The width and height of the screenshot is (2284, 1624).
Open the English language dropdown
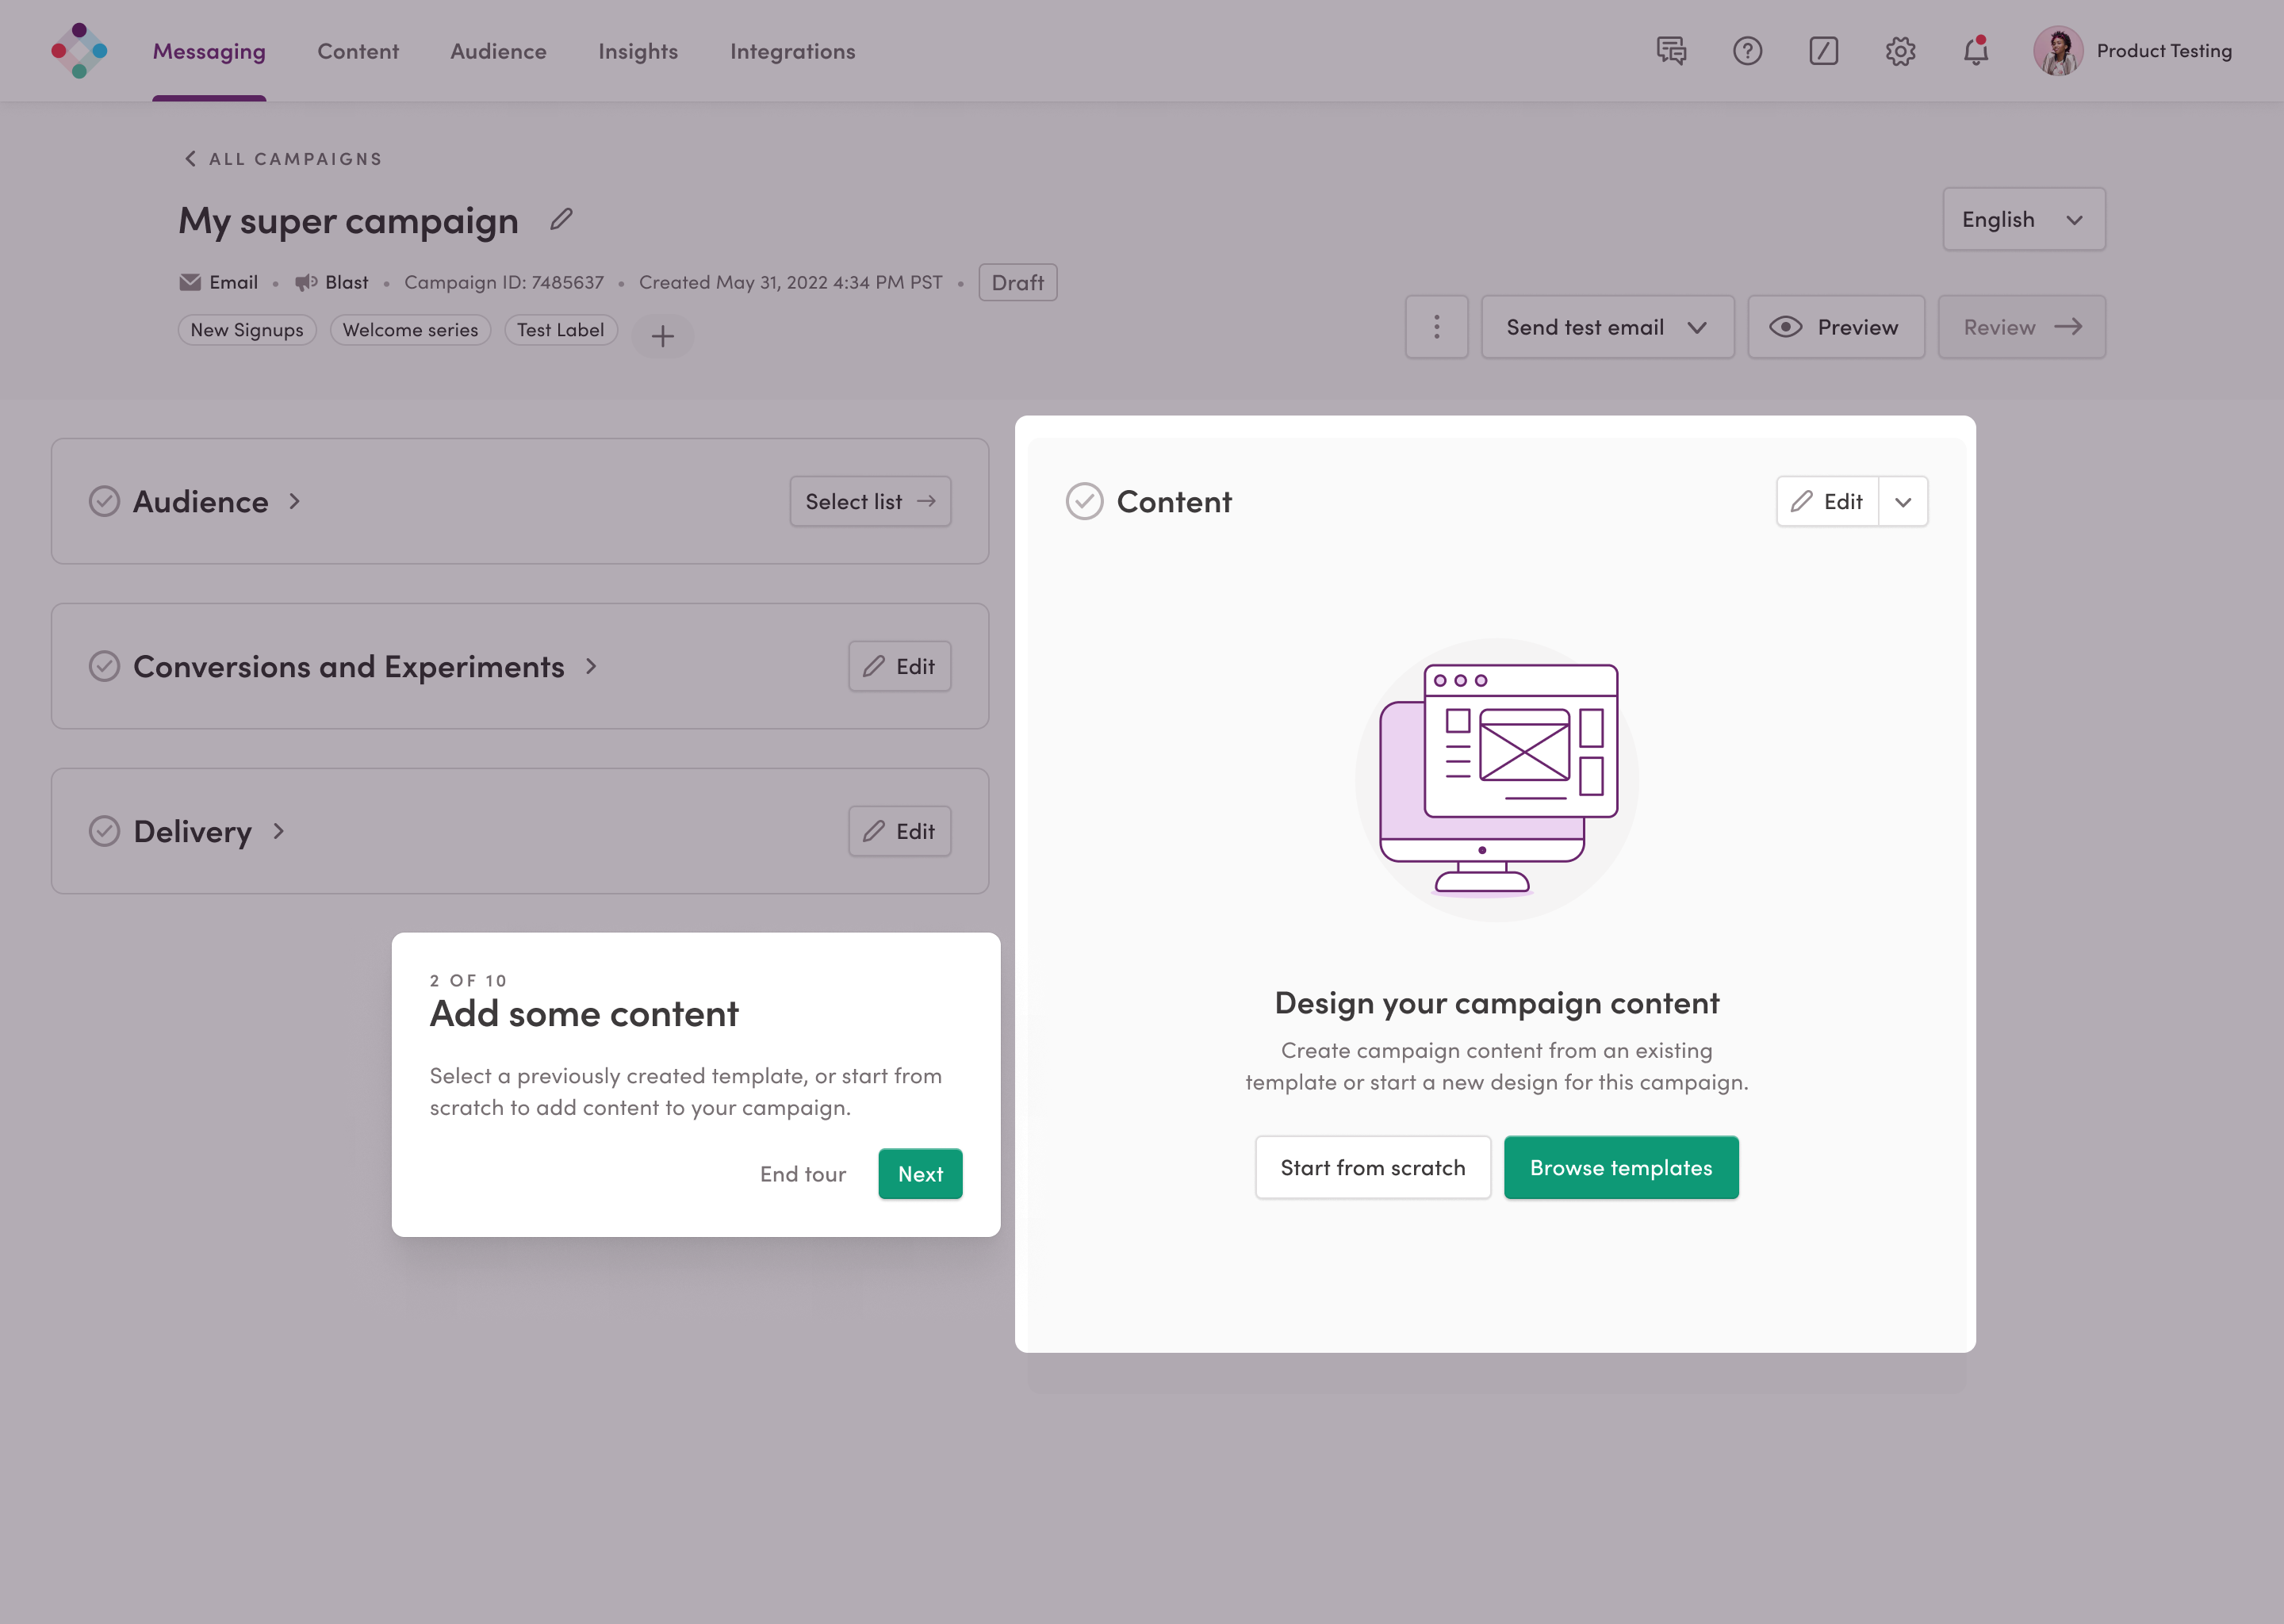tap(2023, 219)
